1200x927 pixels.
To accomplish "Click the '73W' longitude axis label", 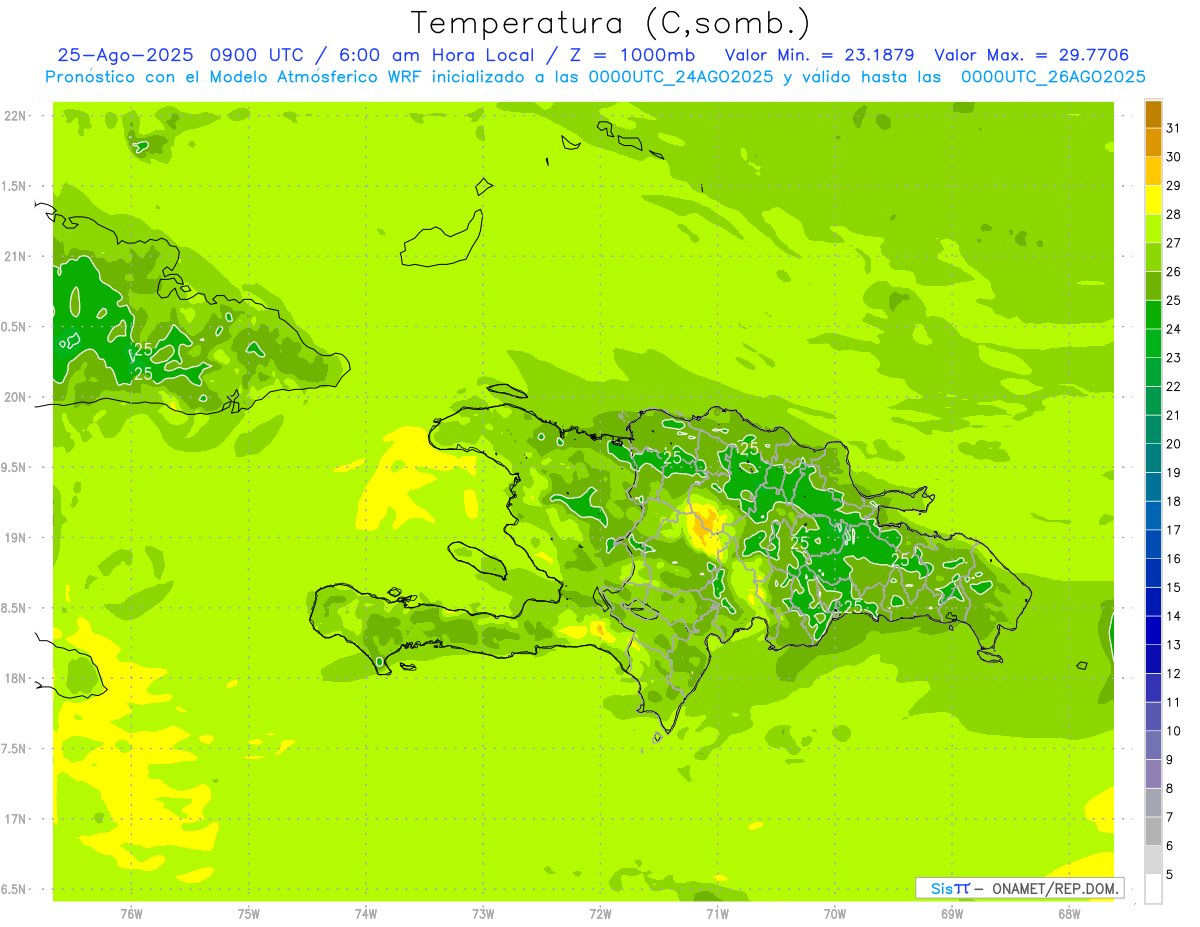I will (483, 914).
